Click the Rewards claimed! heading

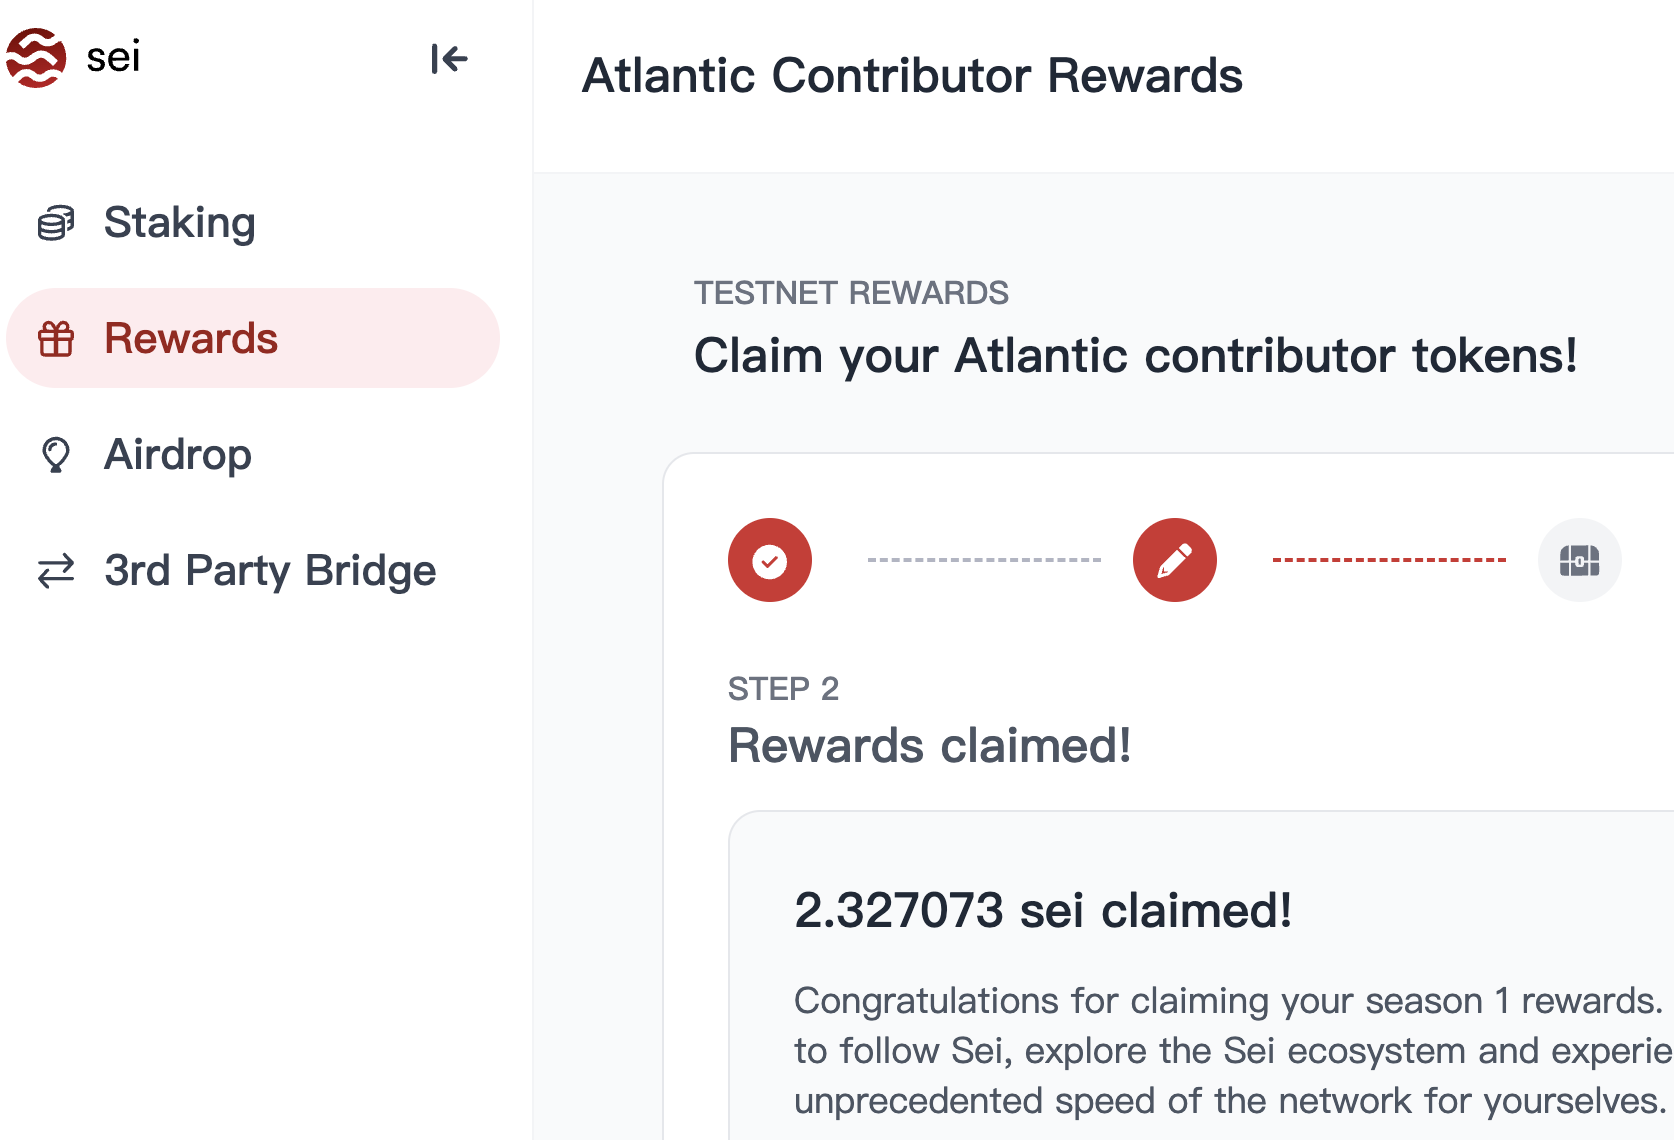click(930, 746)
